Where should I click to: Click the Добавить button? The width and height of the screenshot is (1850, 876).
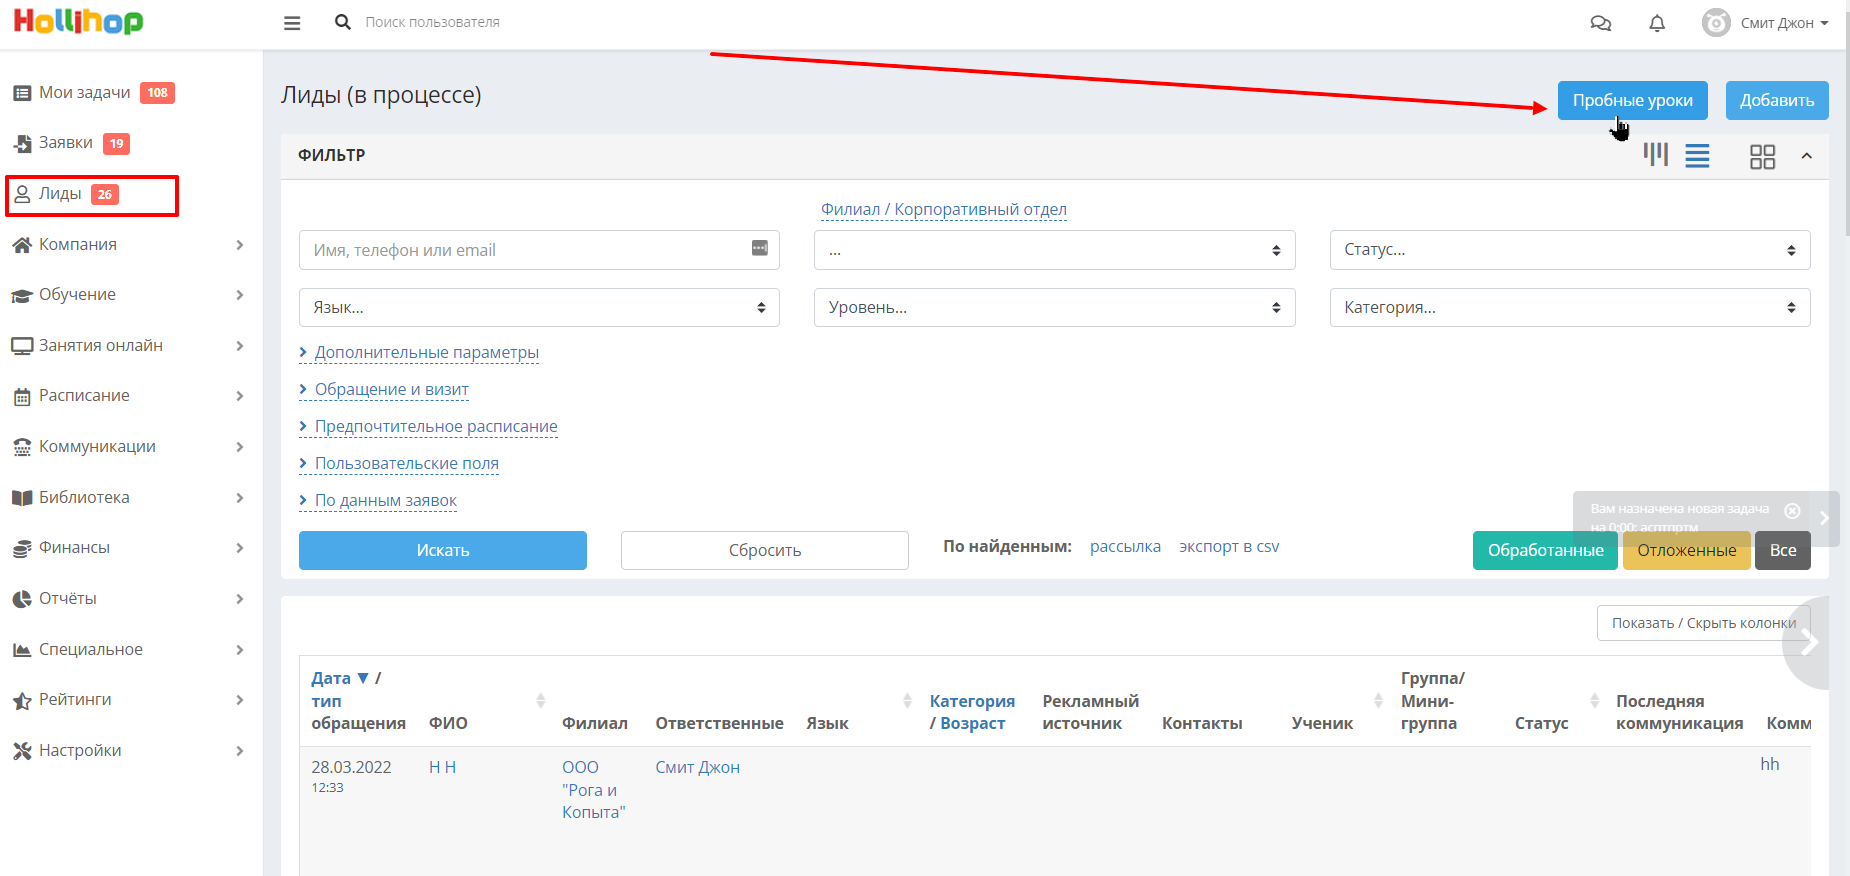(1777, 100)
